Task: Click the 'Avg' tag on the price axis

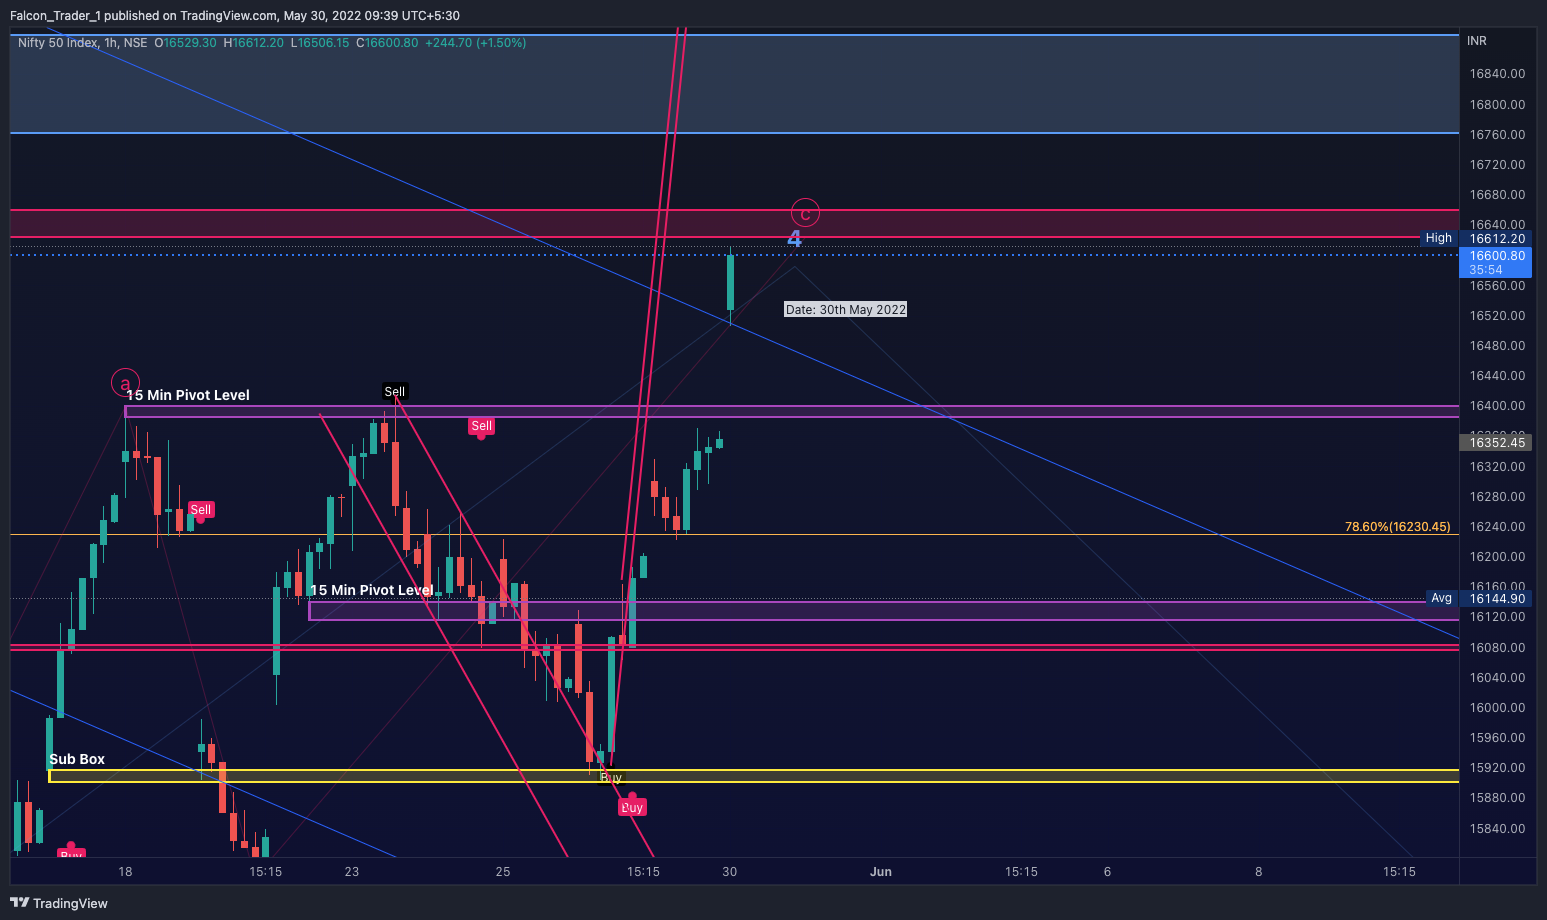Action: point(1441,598)
